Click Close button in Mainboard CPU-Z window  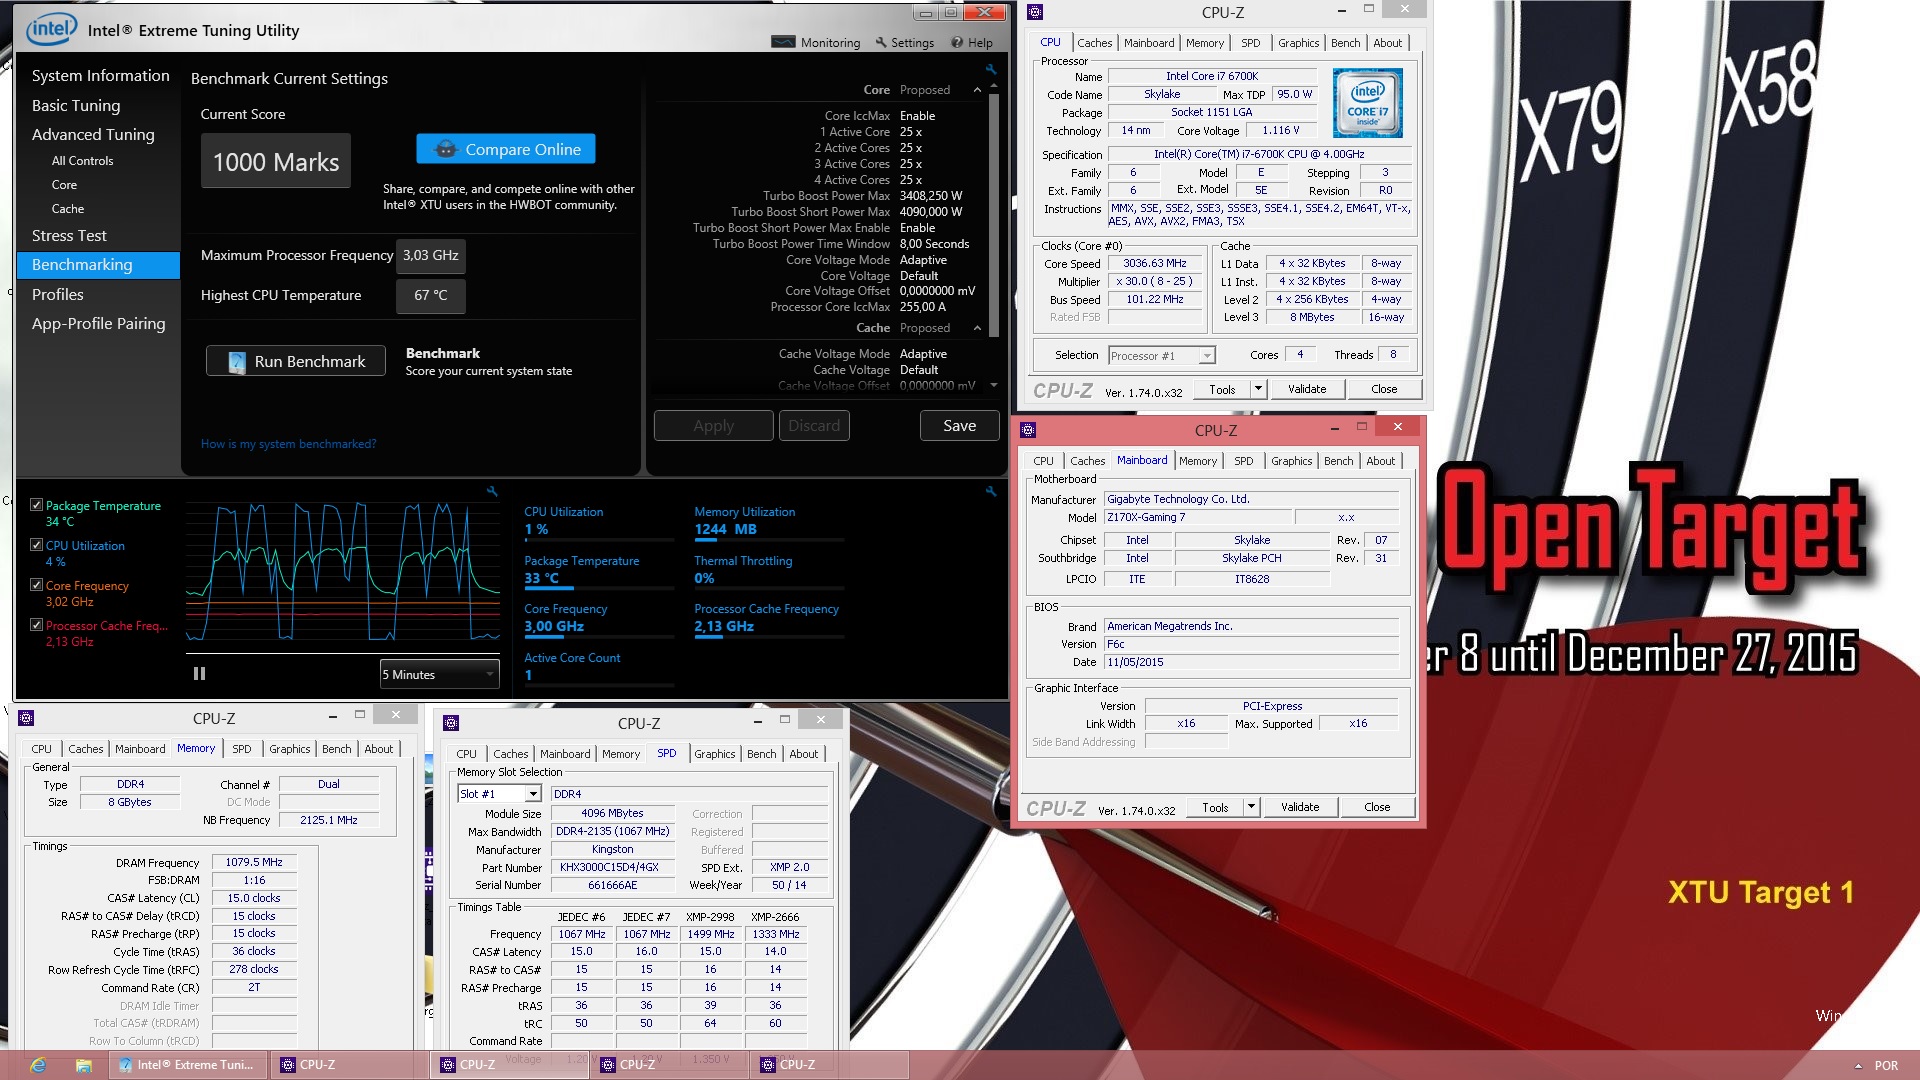point(1377,807)
